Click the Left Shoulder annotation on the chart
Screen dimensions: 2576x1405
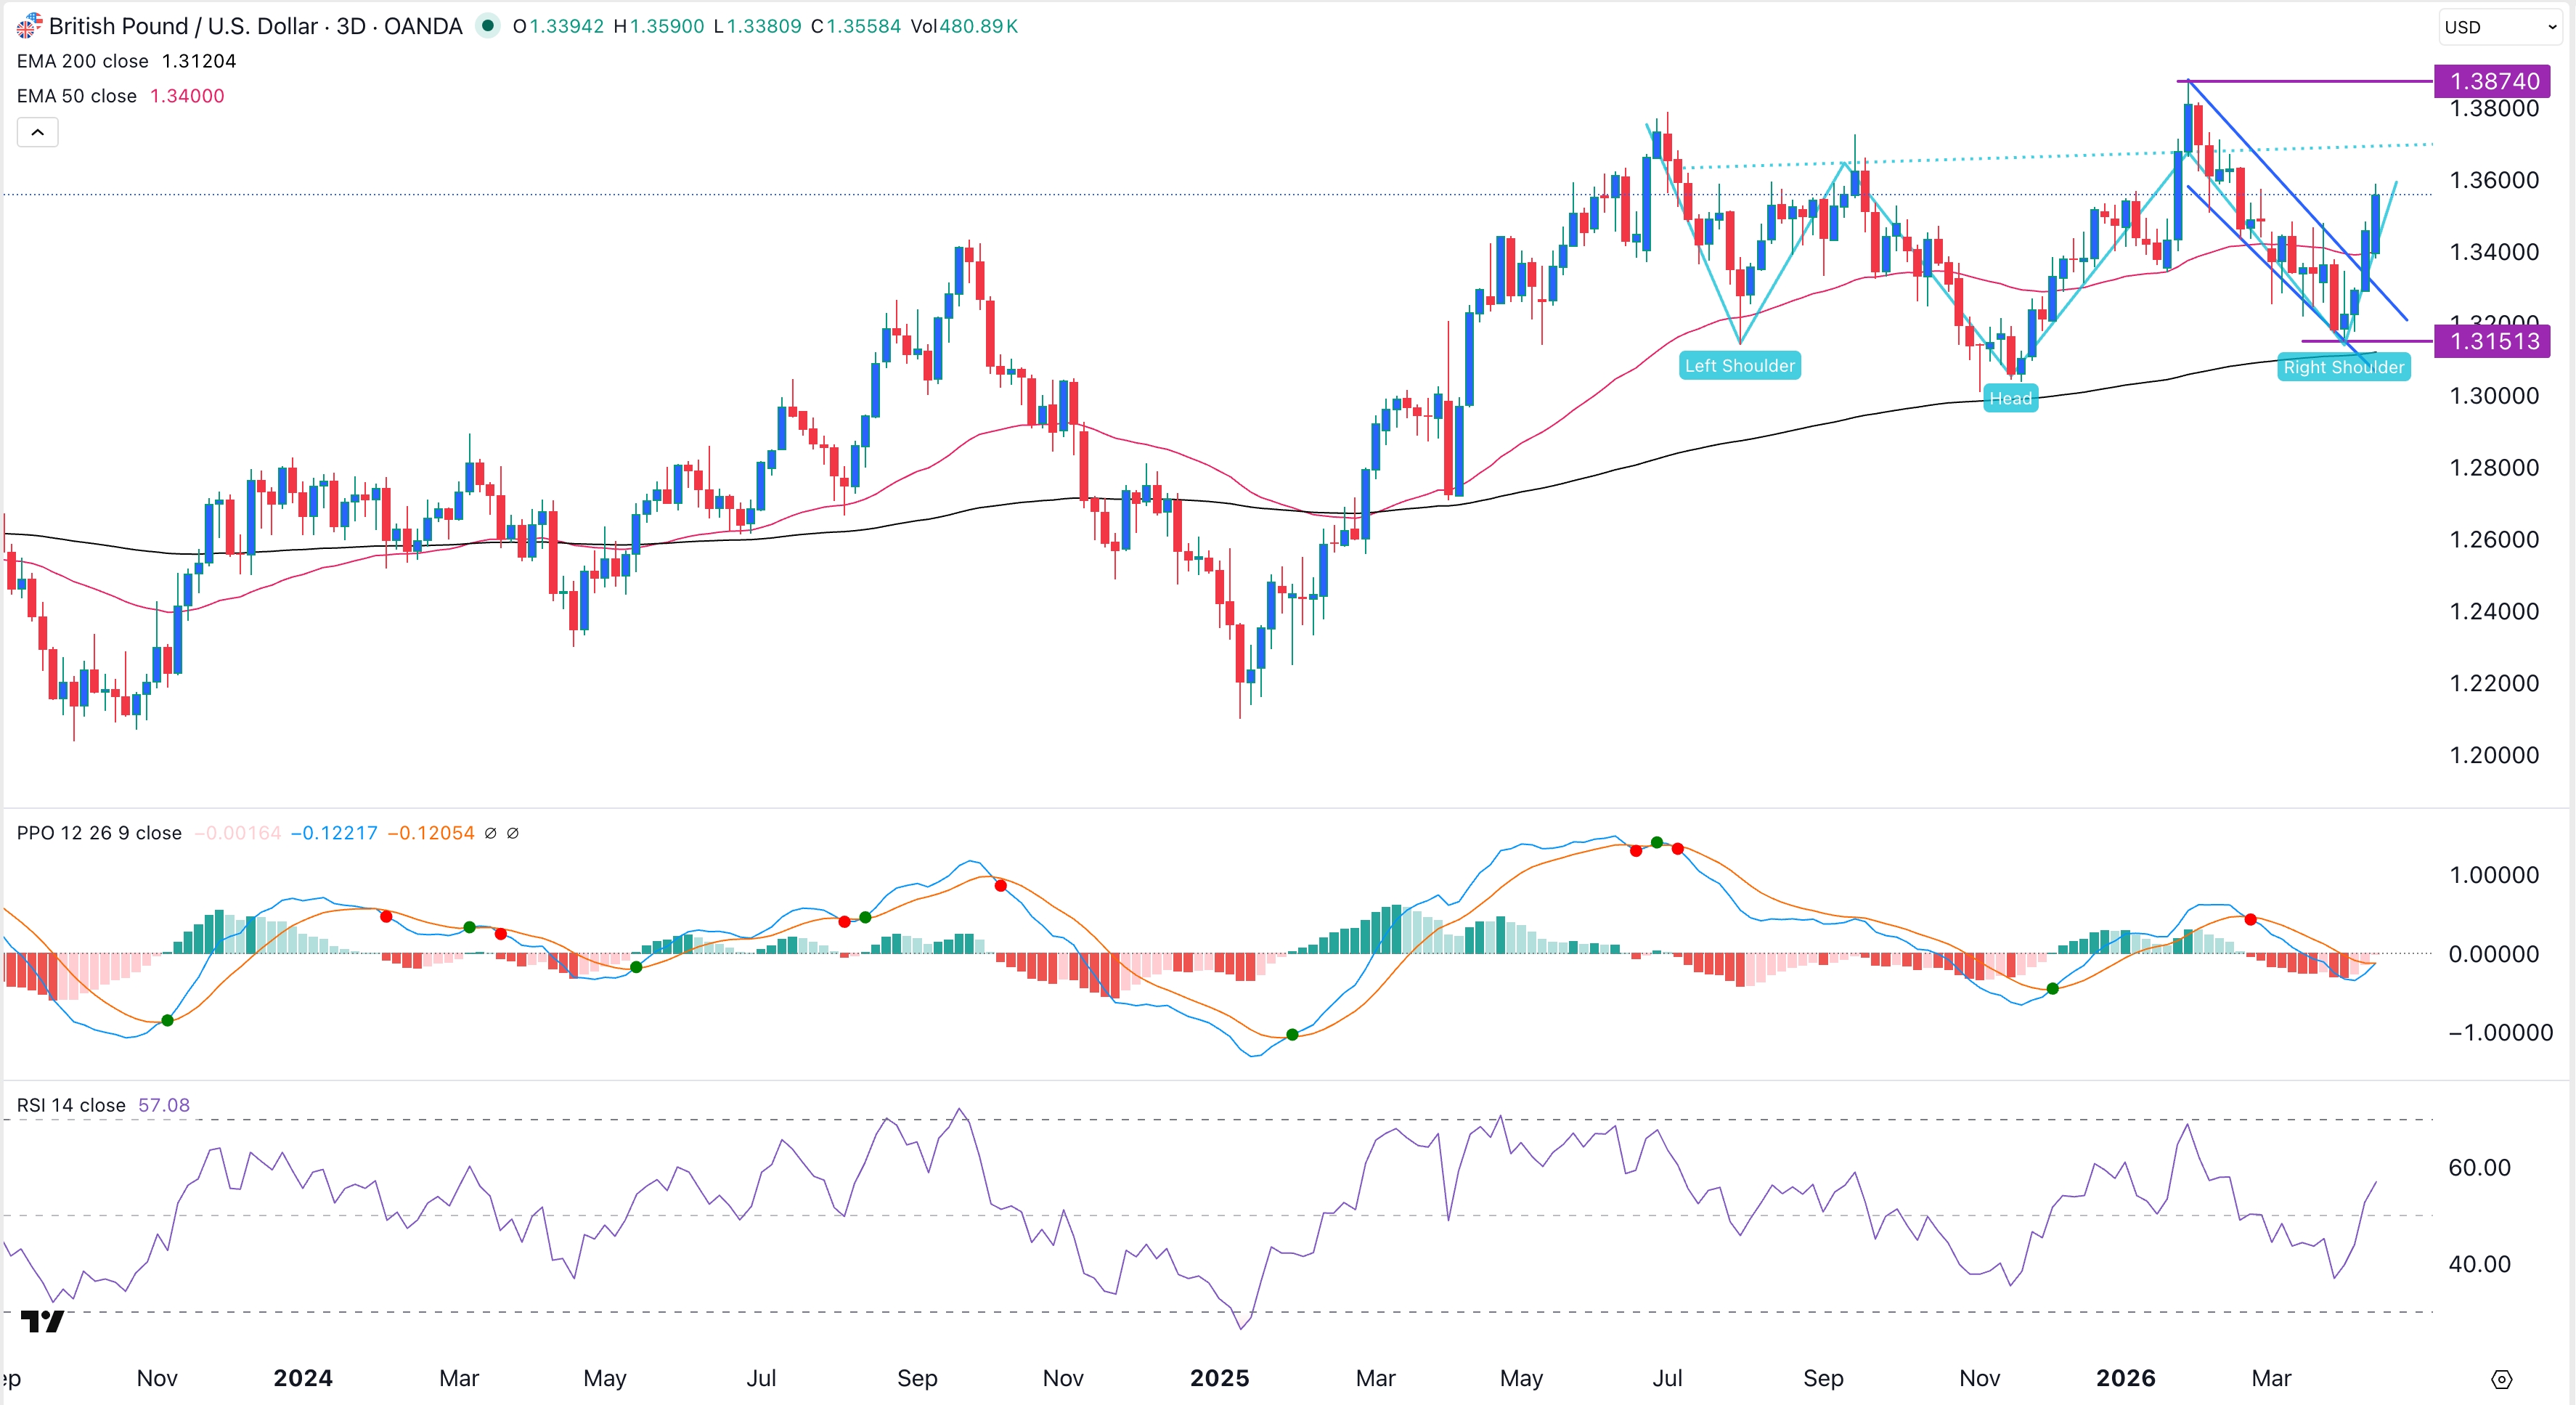click(1740, 365)
